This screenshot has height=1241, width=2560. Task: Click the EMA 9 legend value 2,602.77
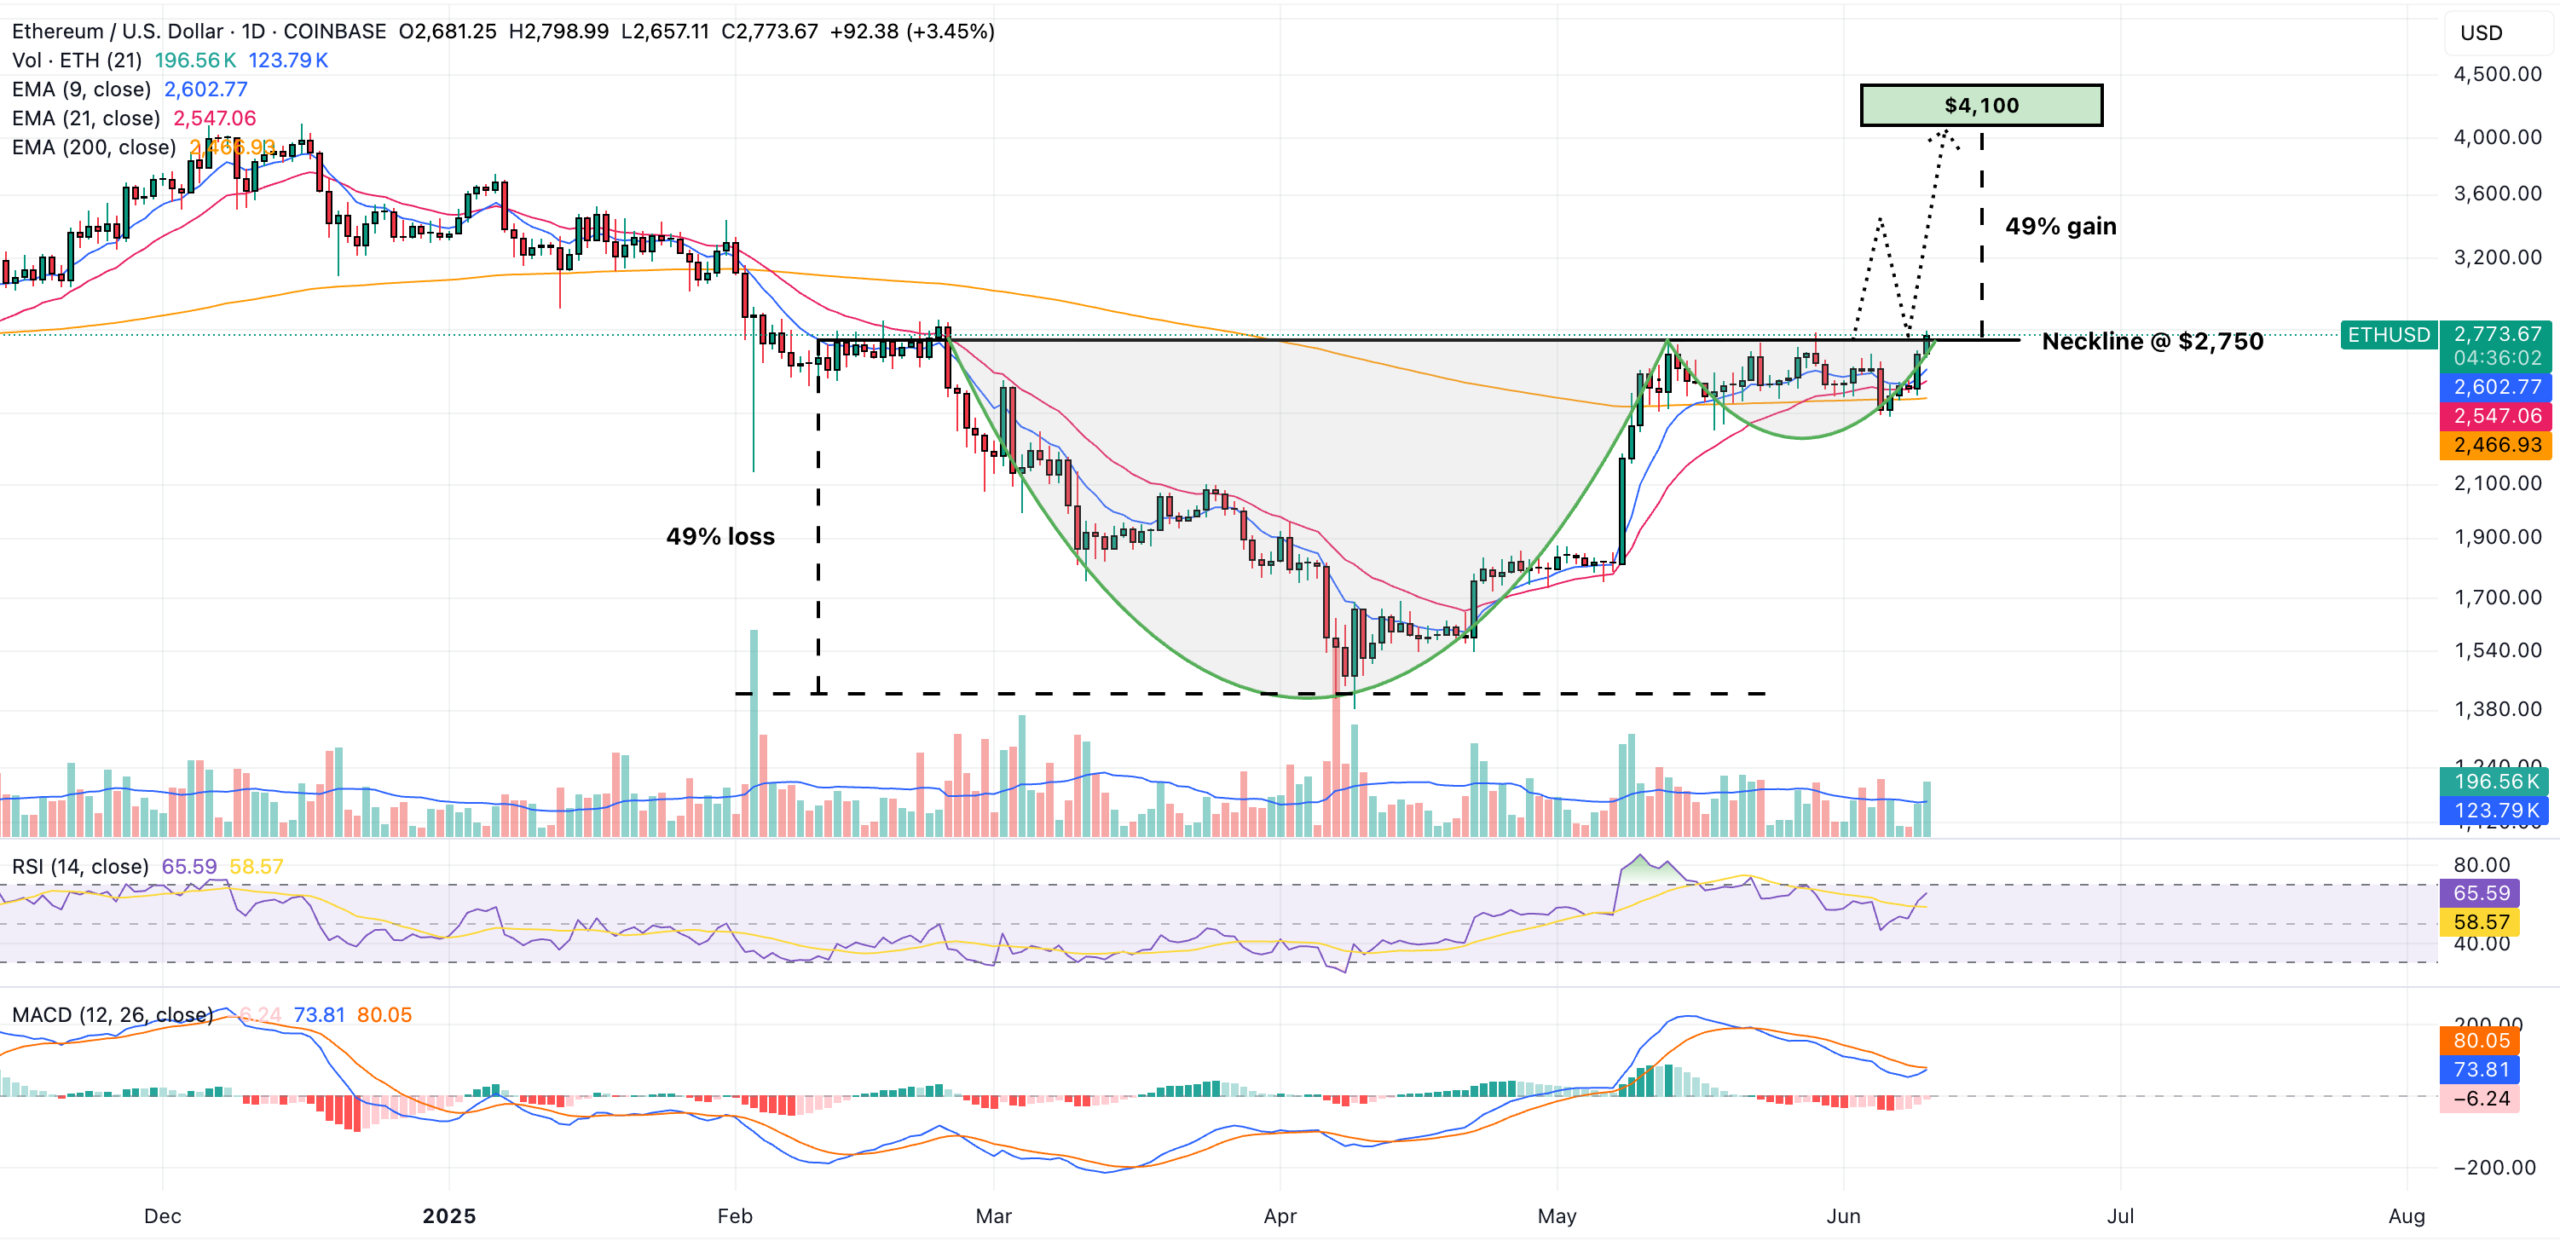(206, 89)
